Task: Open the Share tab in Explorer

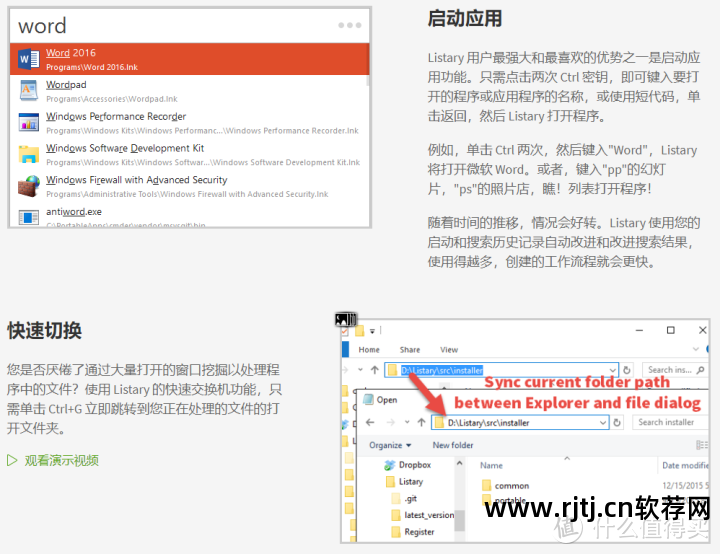Action: point(410,350)
